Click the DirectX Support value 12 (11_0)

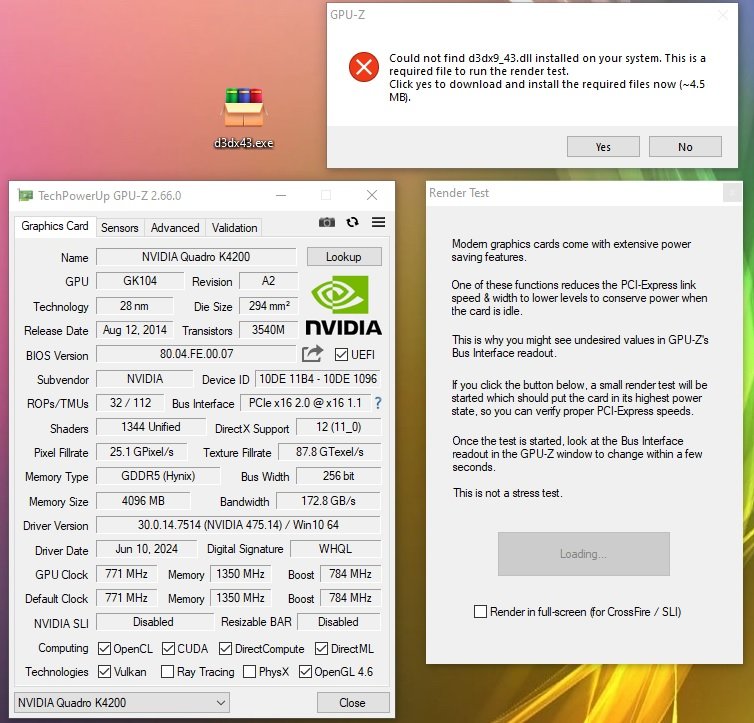click(x=339, y=427)
